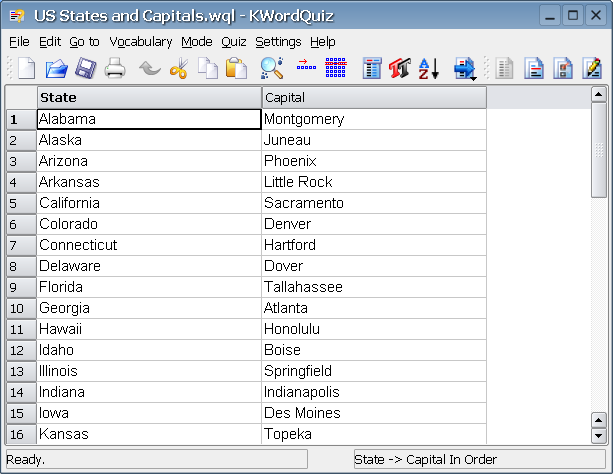The width and height of the screenshot is (613, 474).
Task: Select the Idaho cell
Action: tap(149, 350)
